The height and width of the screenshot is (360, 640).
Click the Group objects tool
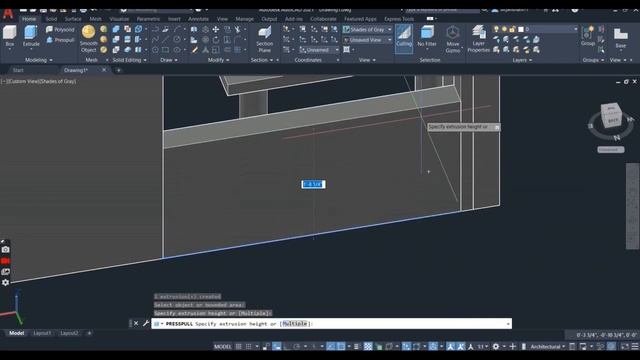(x=588, y=36)
